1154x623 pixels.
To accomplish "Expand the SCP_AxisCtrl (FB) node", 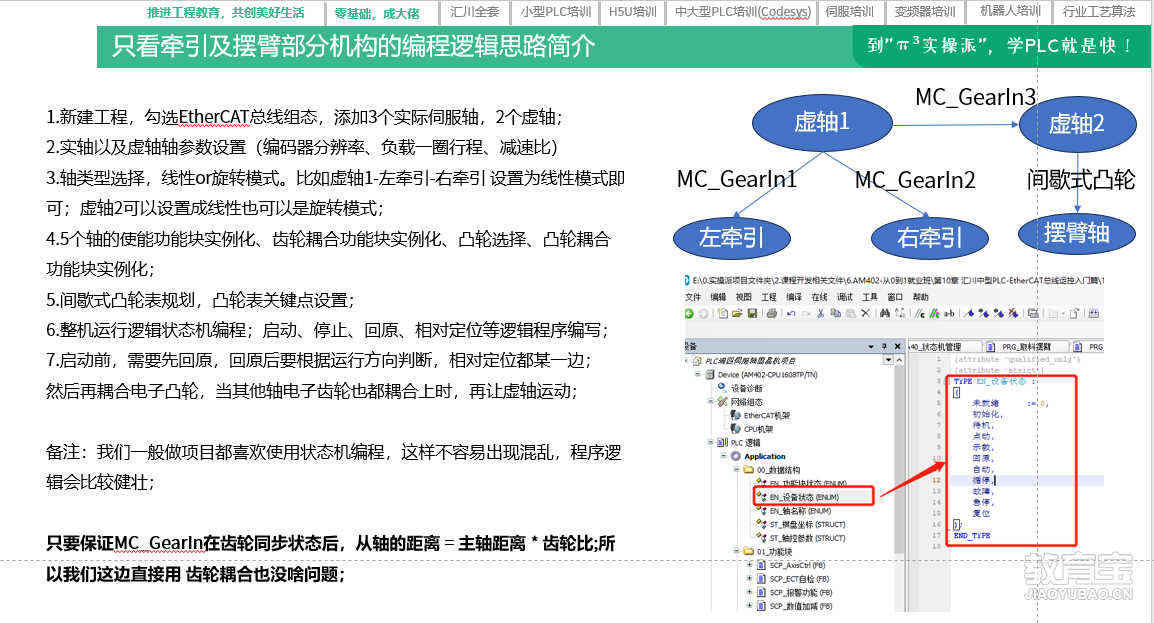I will coord(749,565).
